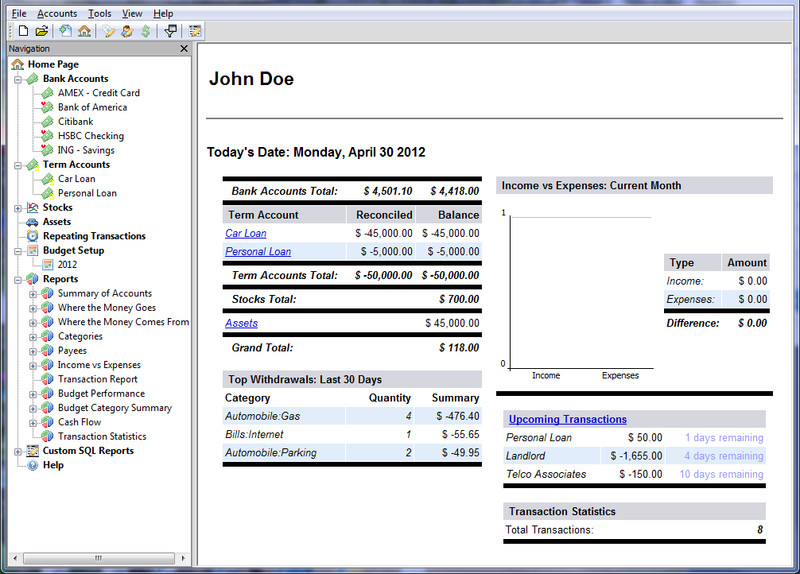This screenshot has width=800, height=574.
Task: Open the Accounts menu
Action: (x=57, y=13)
